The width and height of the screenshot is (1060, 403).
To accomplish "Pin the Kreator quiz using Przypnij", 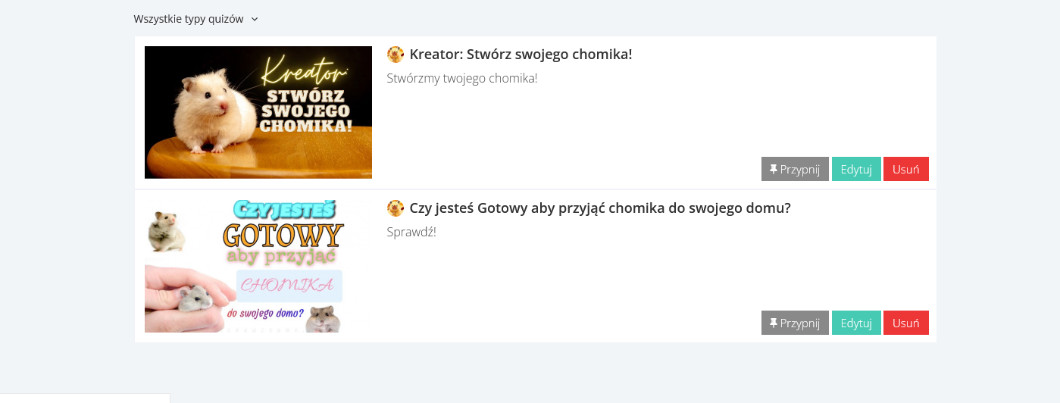I will [795, 169].
